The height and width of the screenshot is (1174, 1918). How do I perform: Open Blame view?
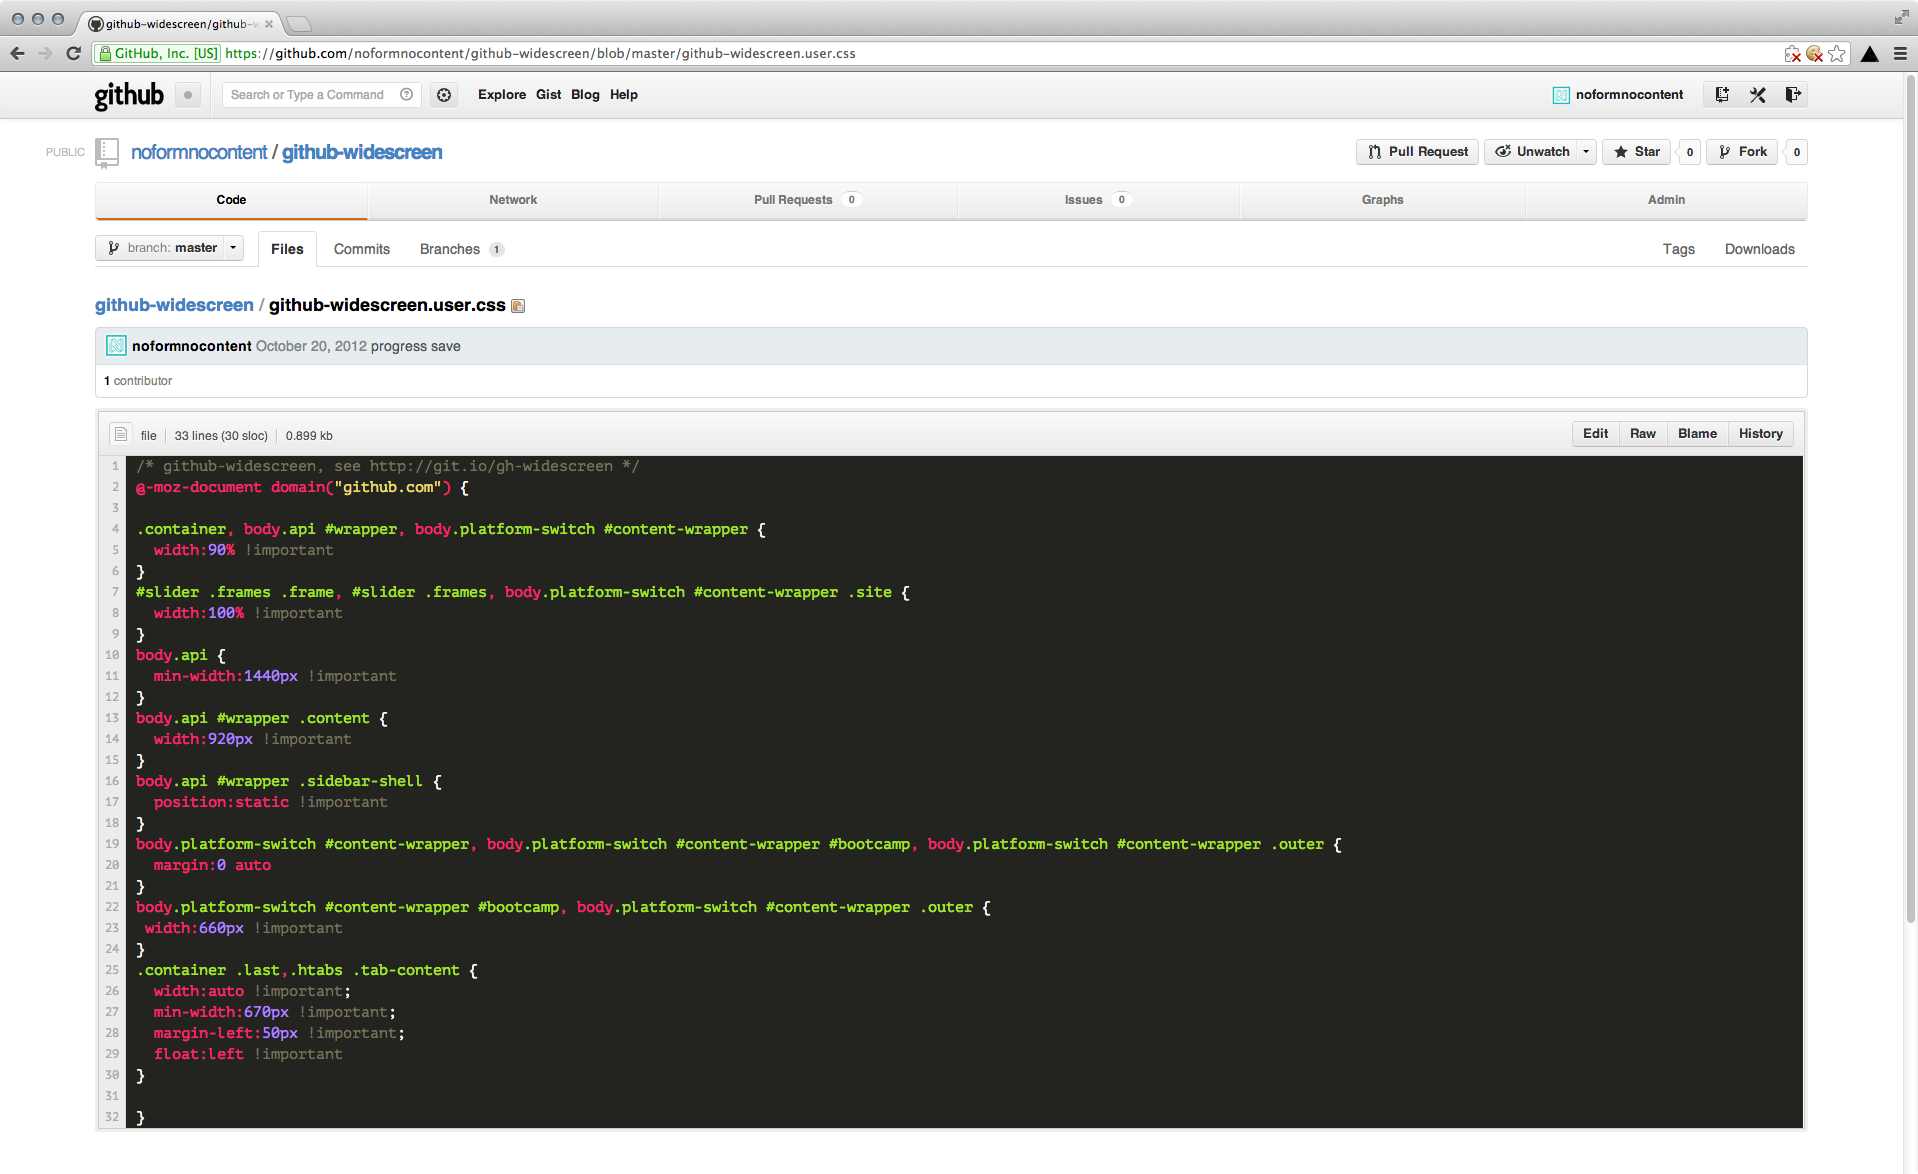1697,433
